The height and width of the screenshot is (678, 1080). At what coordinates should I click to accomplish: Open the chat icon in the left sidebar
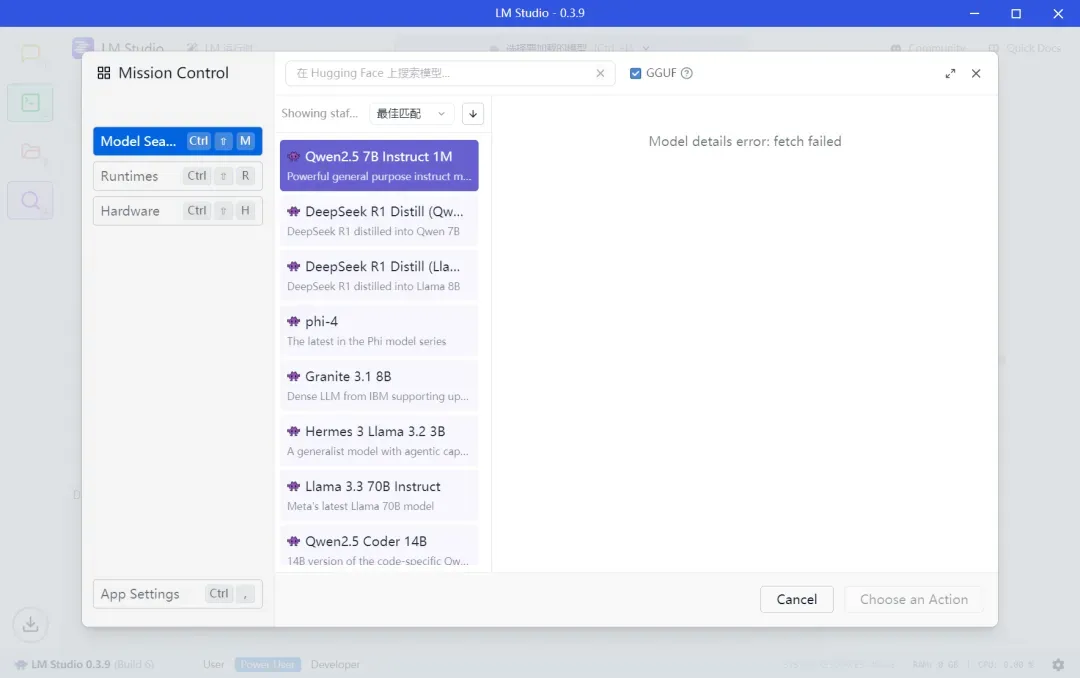(x=30, y=54)
